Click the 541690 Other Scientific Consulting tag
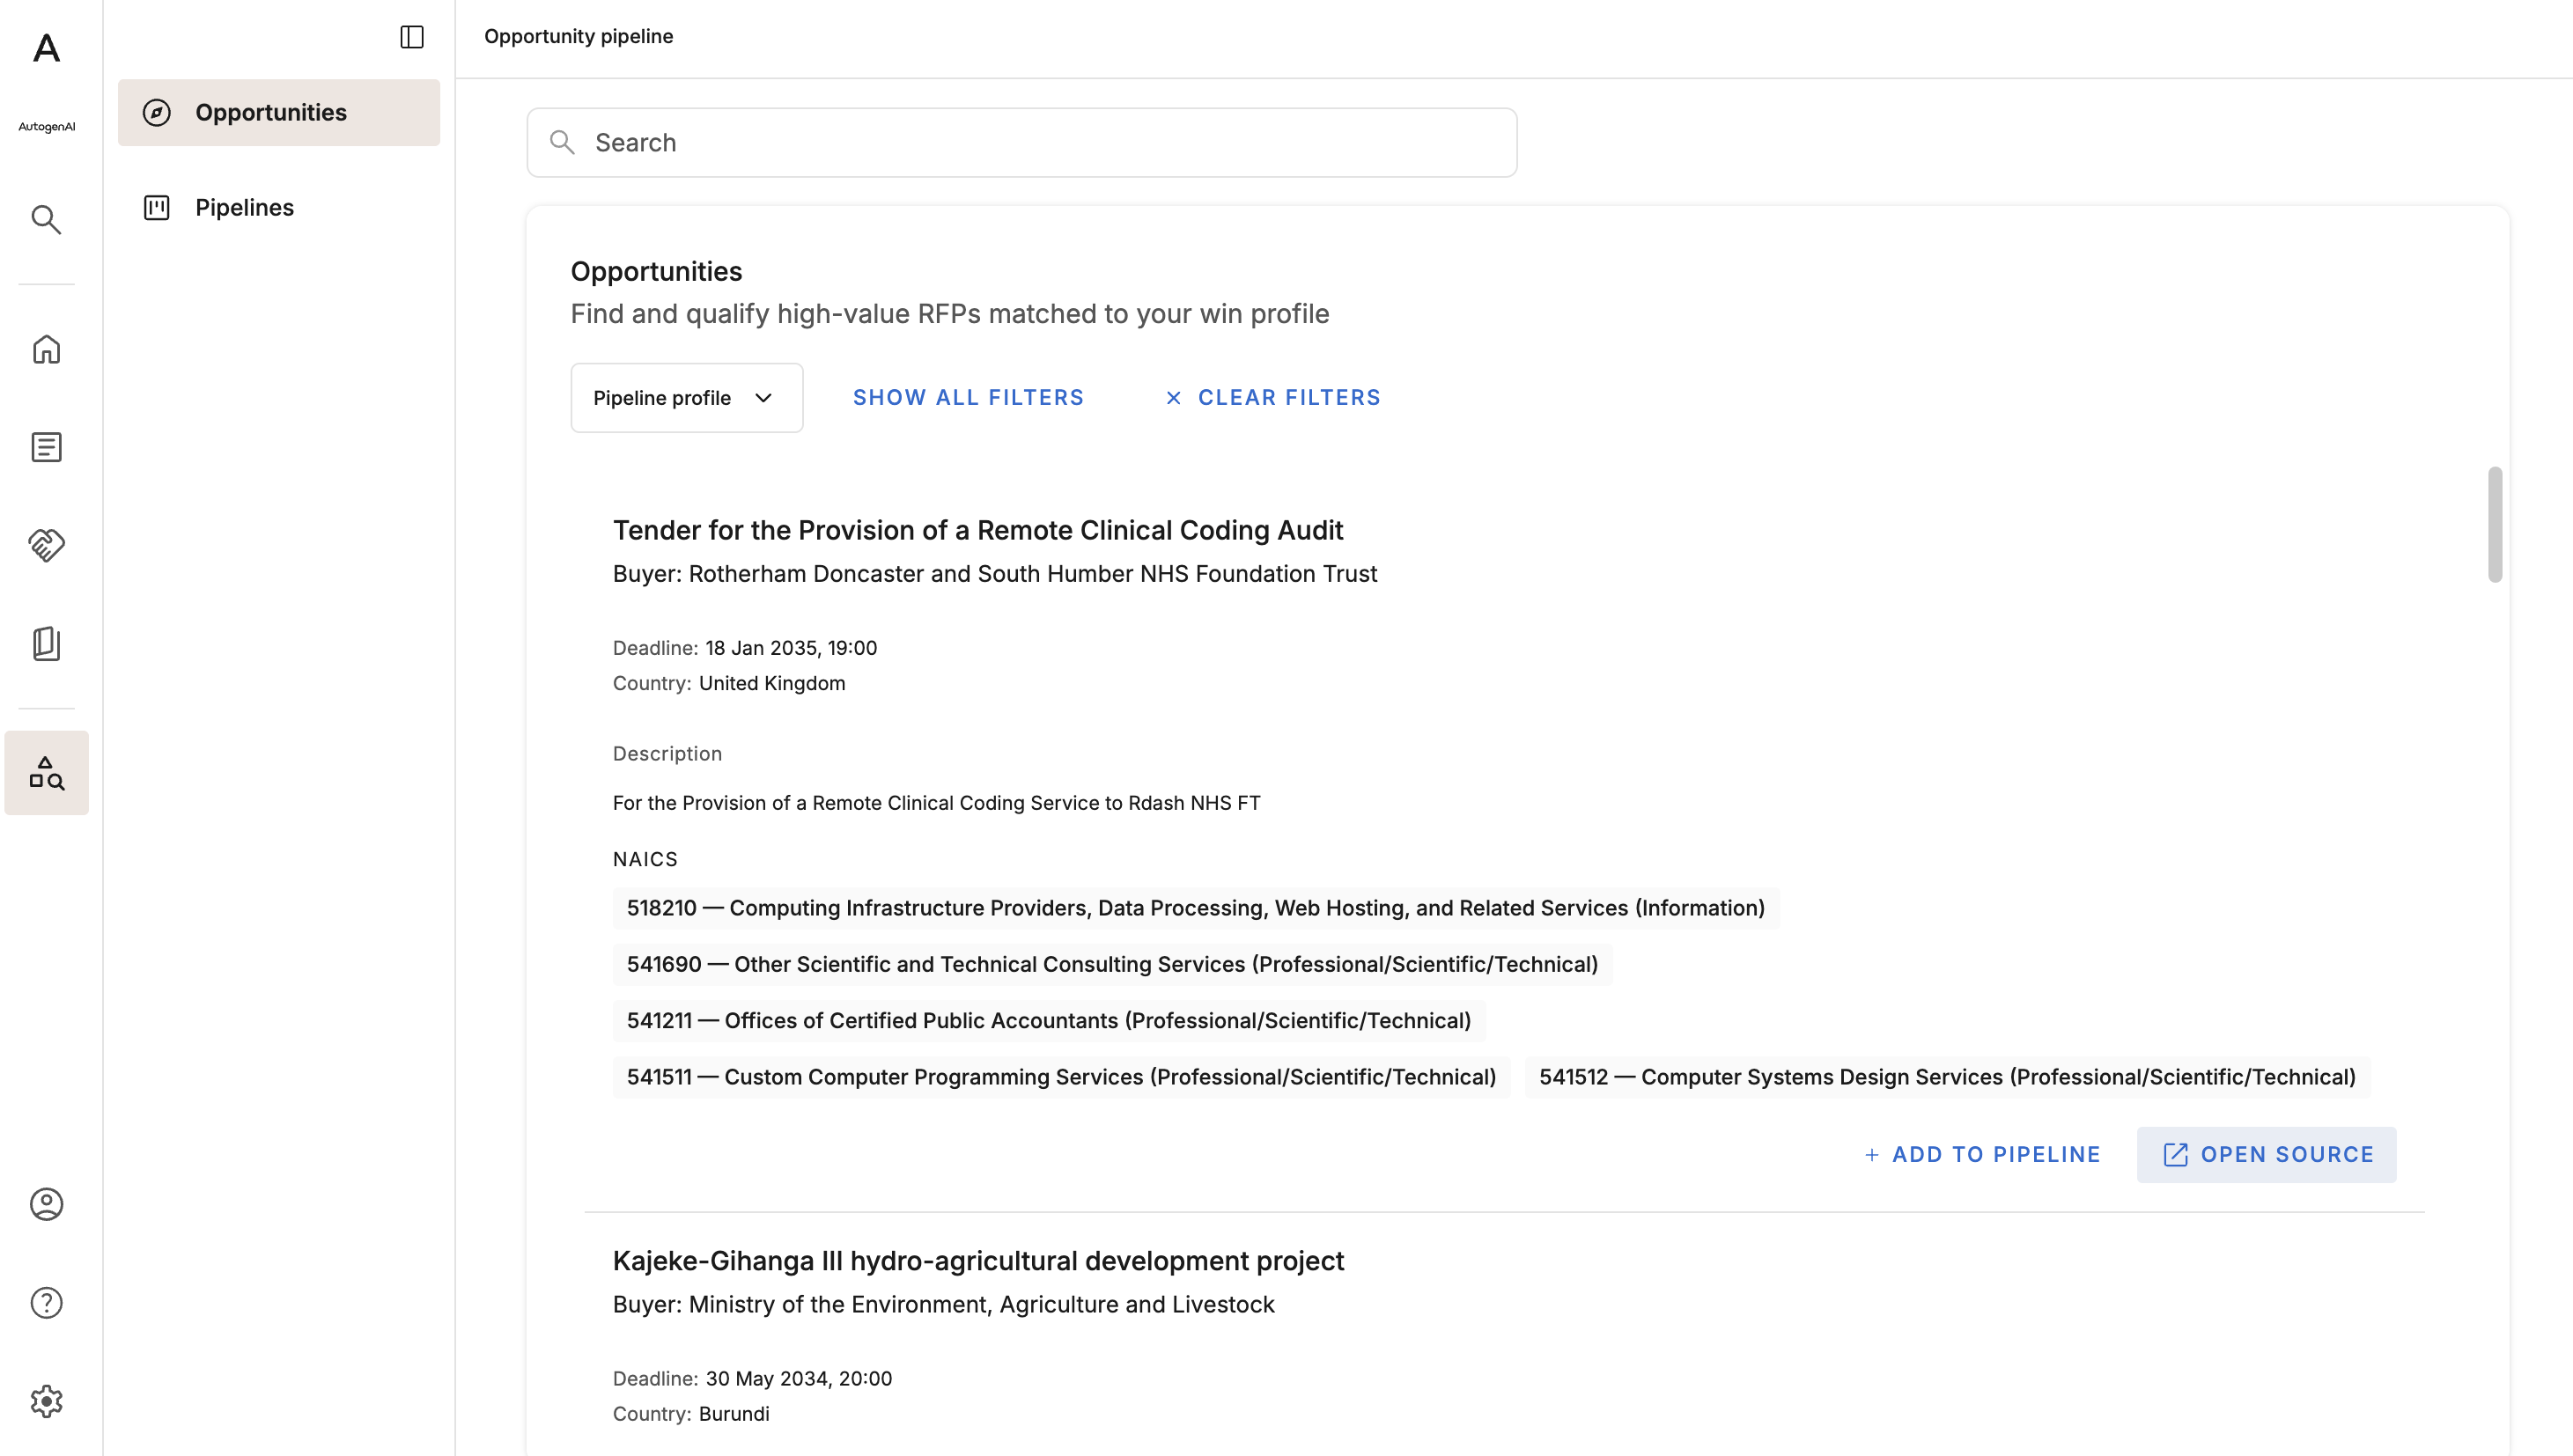The width and height of the screenshot is (2573, 1456). coord(1112,964)
